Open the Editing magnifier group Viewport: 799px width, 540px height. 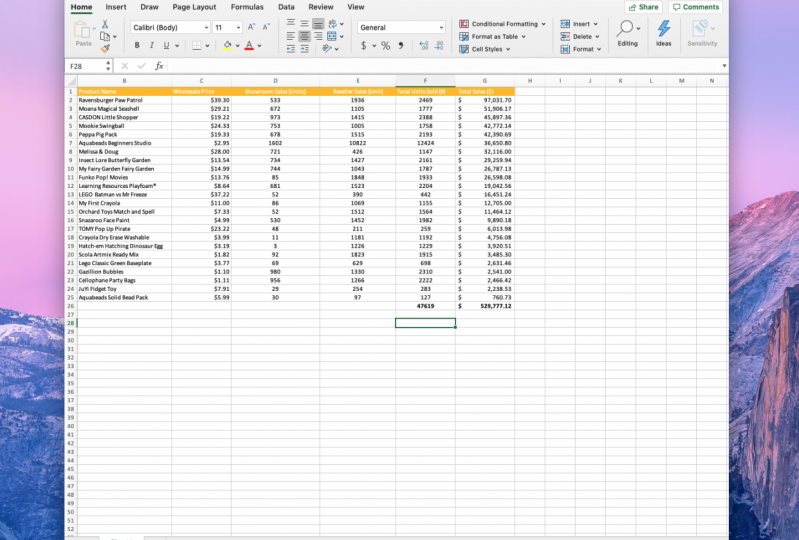tap(627, 34)
